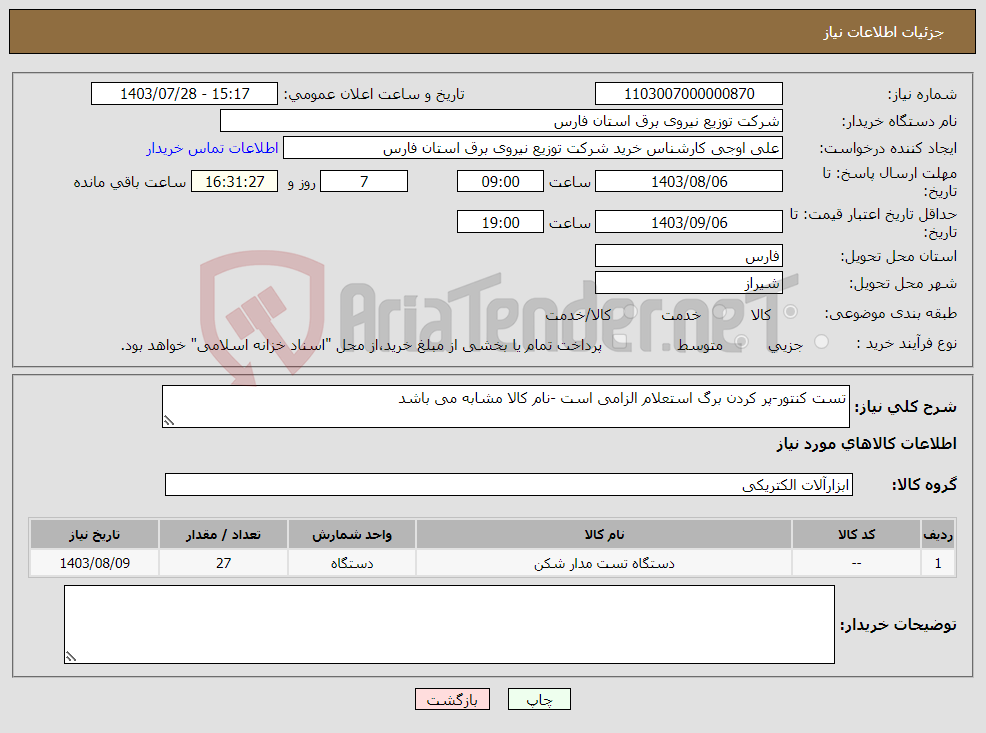This screenshot has height=733, width=986.
Task: Click item name دستگاه تست مدار شکن
Action: pos(604,564)
